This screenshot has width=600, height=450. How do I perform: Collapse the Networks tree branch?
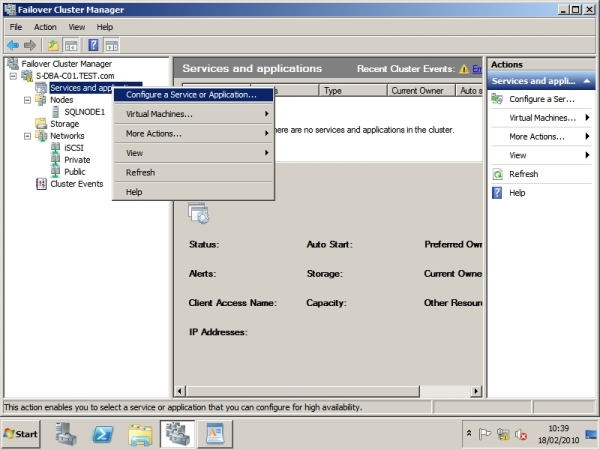(27, 136)
